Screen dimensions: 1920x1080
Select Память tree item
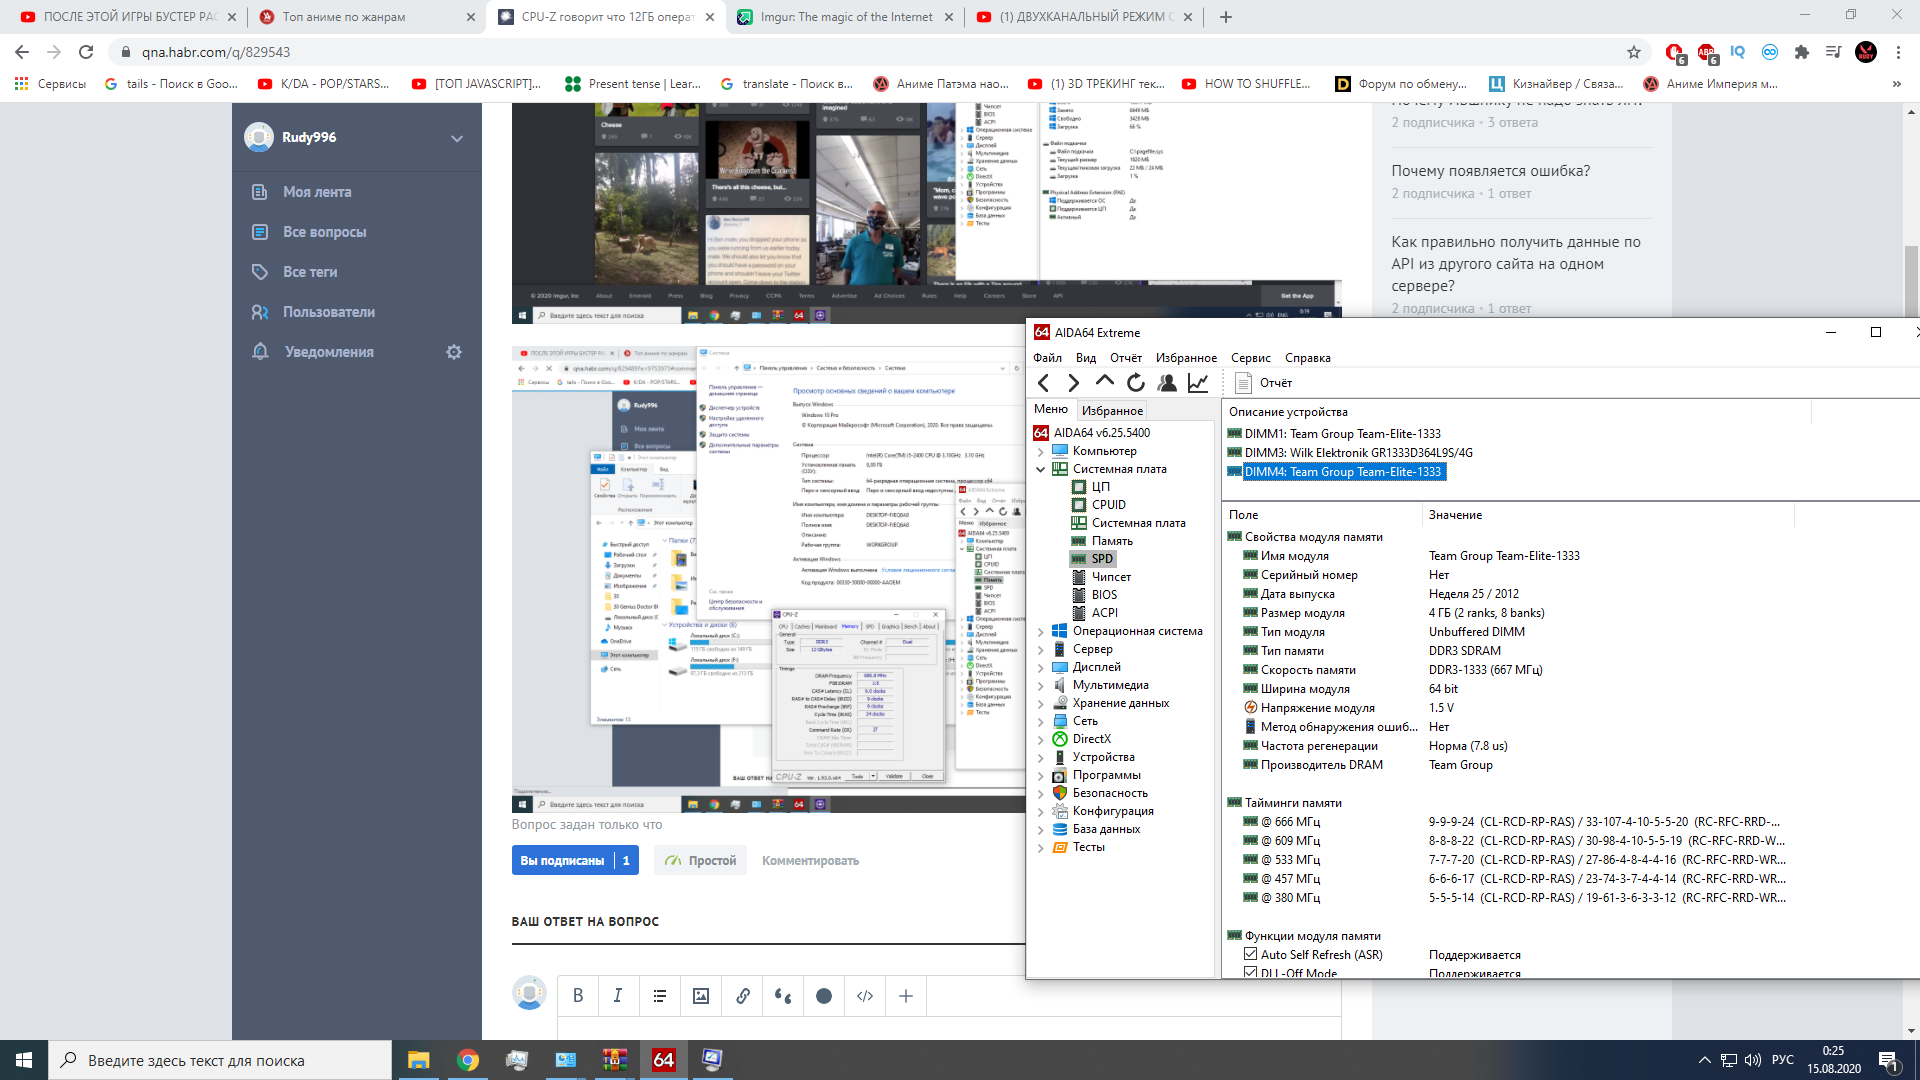coord(1112,541)
